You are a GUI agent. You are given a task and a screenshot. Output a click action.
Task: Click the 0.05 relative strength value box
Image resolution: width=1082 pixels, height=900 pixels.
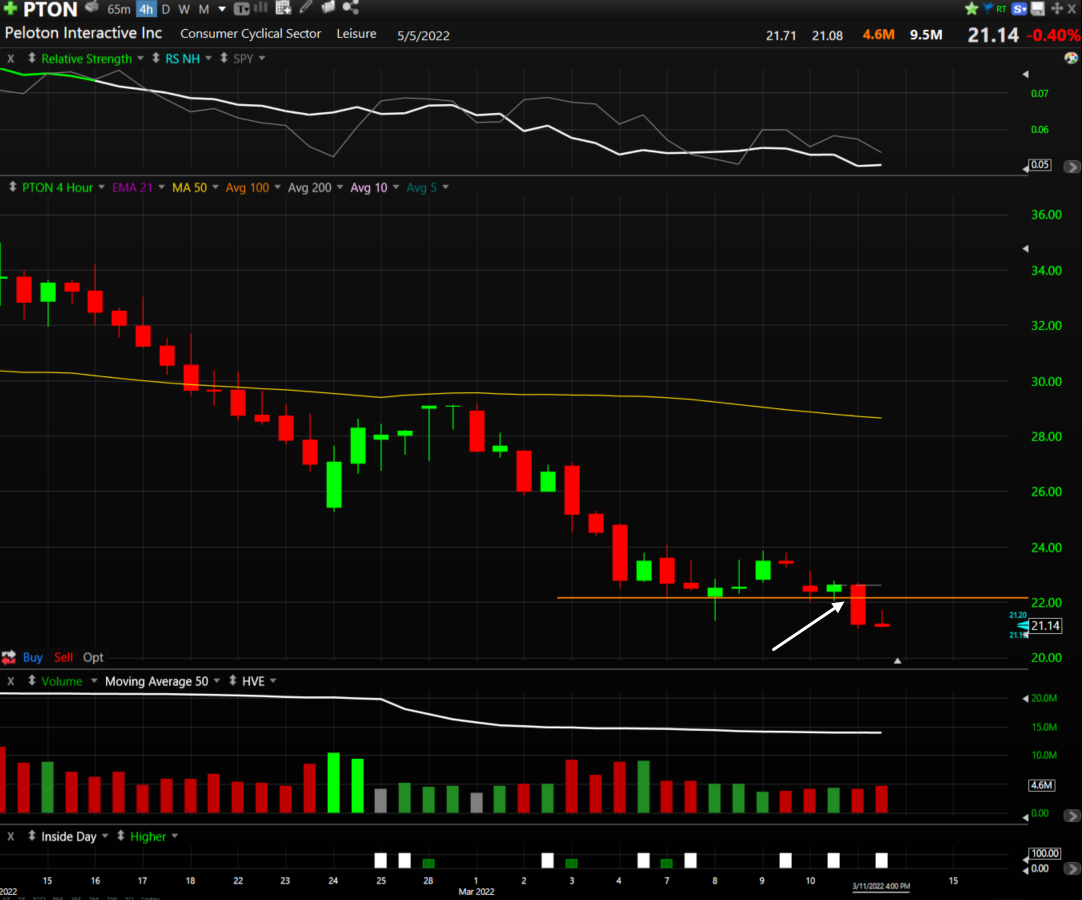pyautogui.click(x=1040, y=164)
